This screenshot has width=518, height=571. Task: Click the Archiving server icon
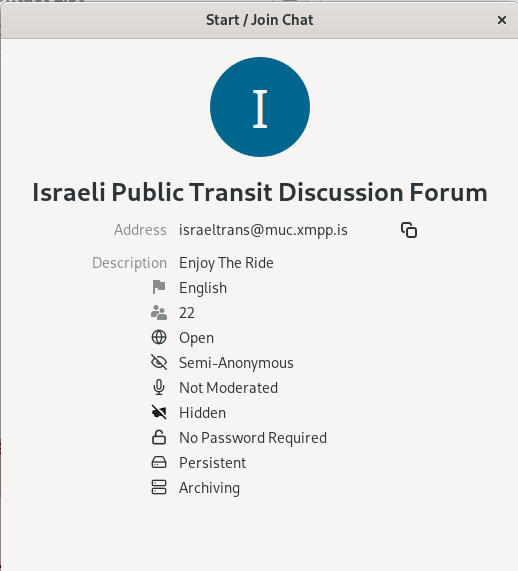pos(159,487)
